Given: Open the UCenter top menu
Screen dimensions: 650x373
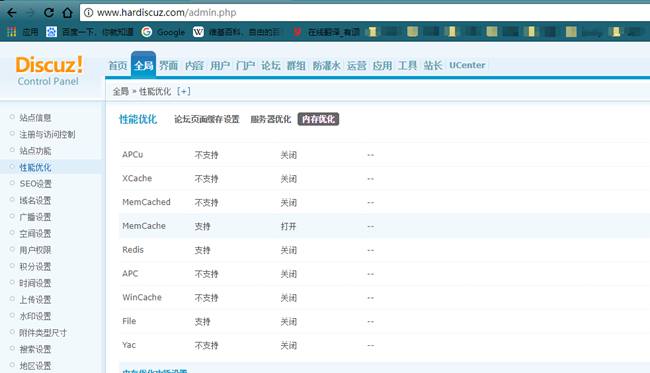Looking at the screenshot, I should pyautogui.click(x=467, y=65).
